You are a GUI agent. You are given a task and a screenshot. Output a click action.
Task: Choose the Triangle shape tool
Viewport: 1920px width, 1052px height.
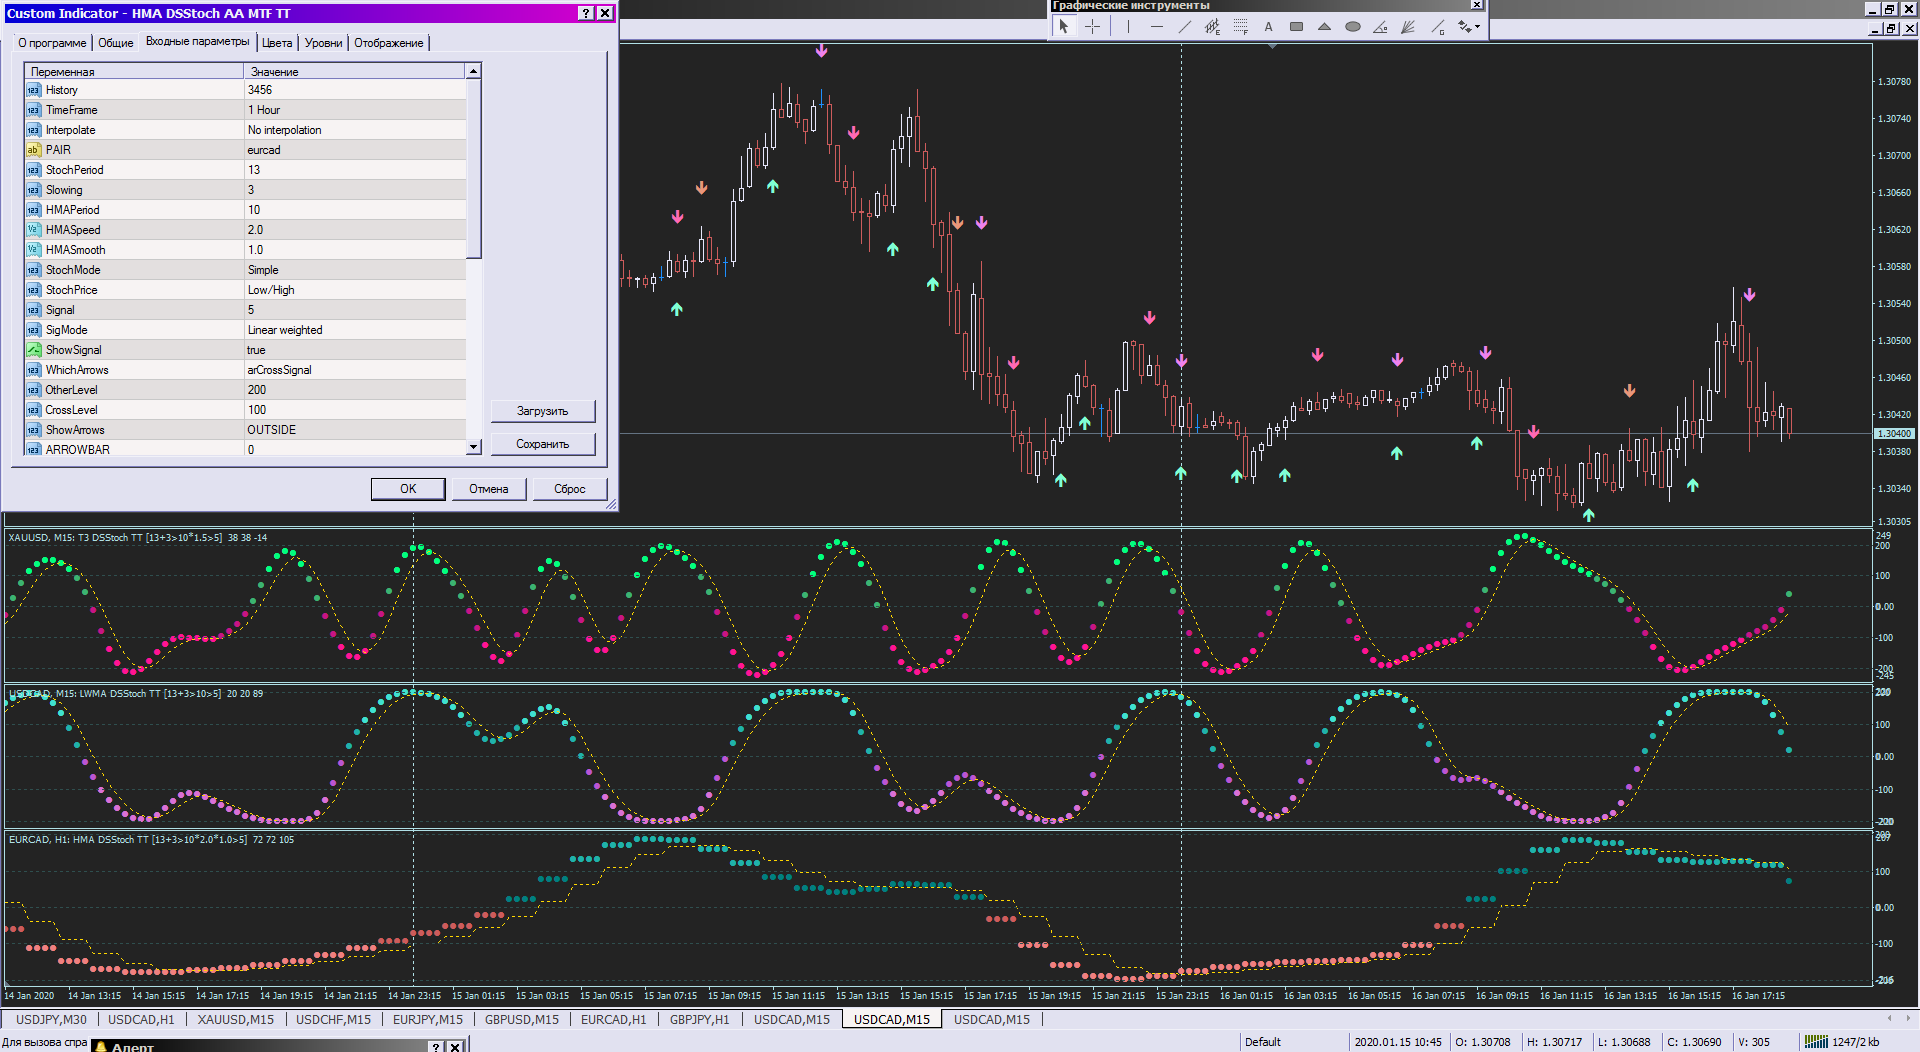tap(1324, 27)
